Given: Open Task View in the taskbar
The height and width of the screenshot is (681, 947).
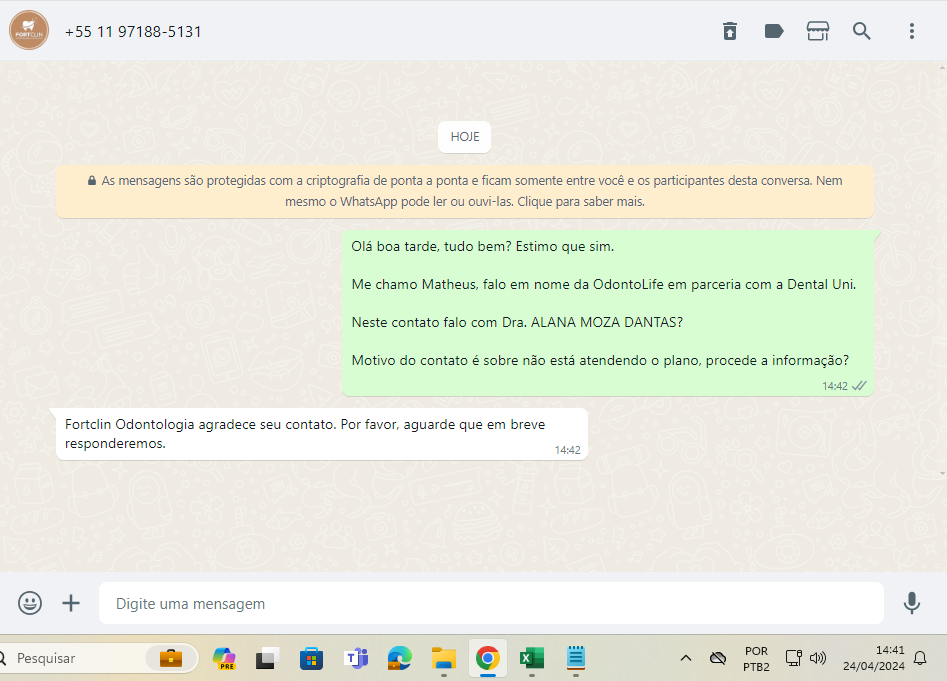Looking at the screenshot, I should click(x=267, y=658).
